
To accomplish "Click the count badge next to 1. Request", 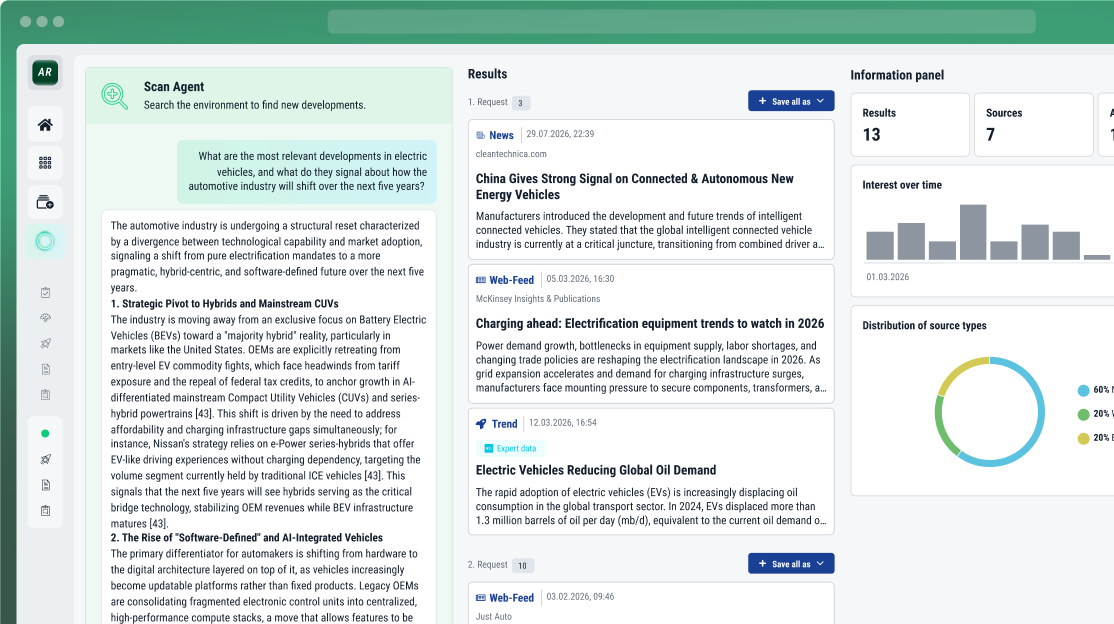I will point(521,103).
